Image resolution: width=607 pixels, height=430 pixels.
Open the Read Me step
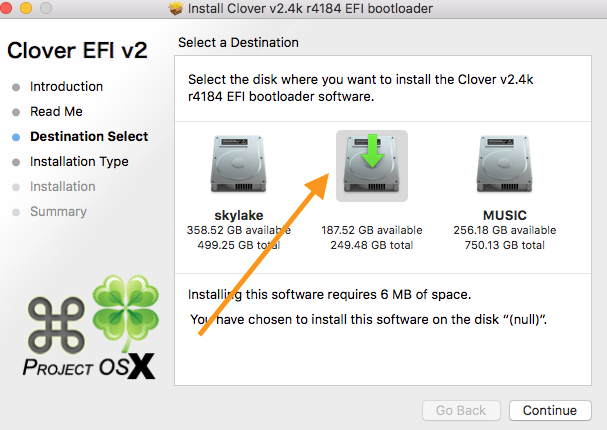pyautogui.click(x=56, y=112)
